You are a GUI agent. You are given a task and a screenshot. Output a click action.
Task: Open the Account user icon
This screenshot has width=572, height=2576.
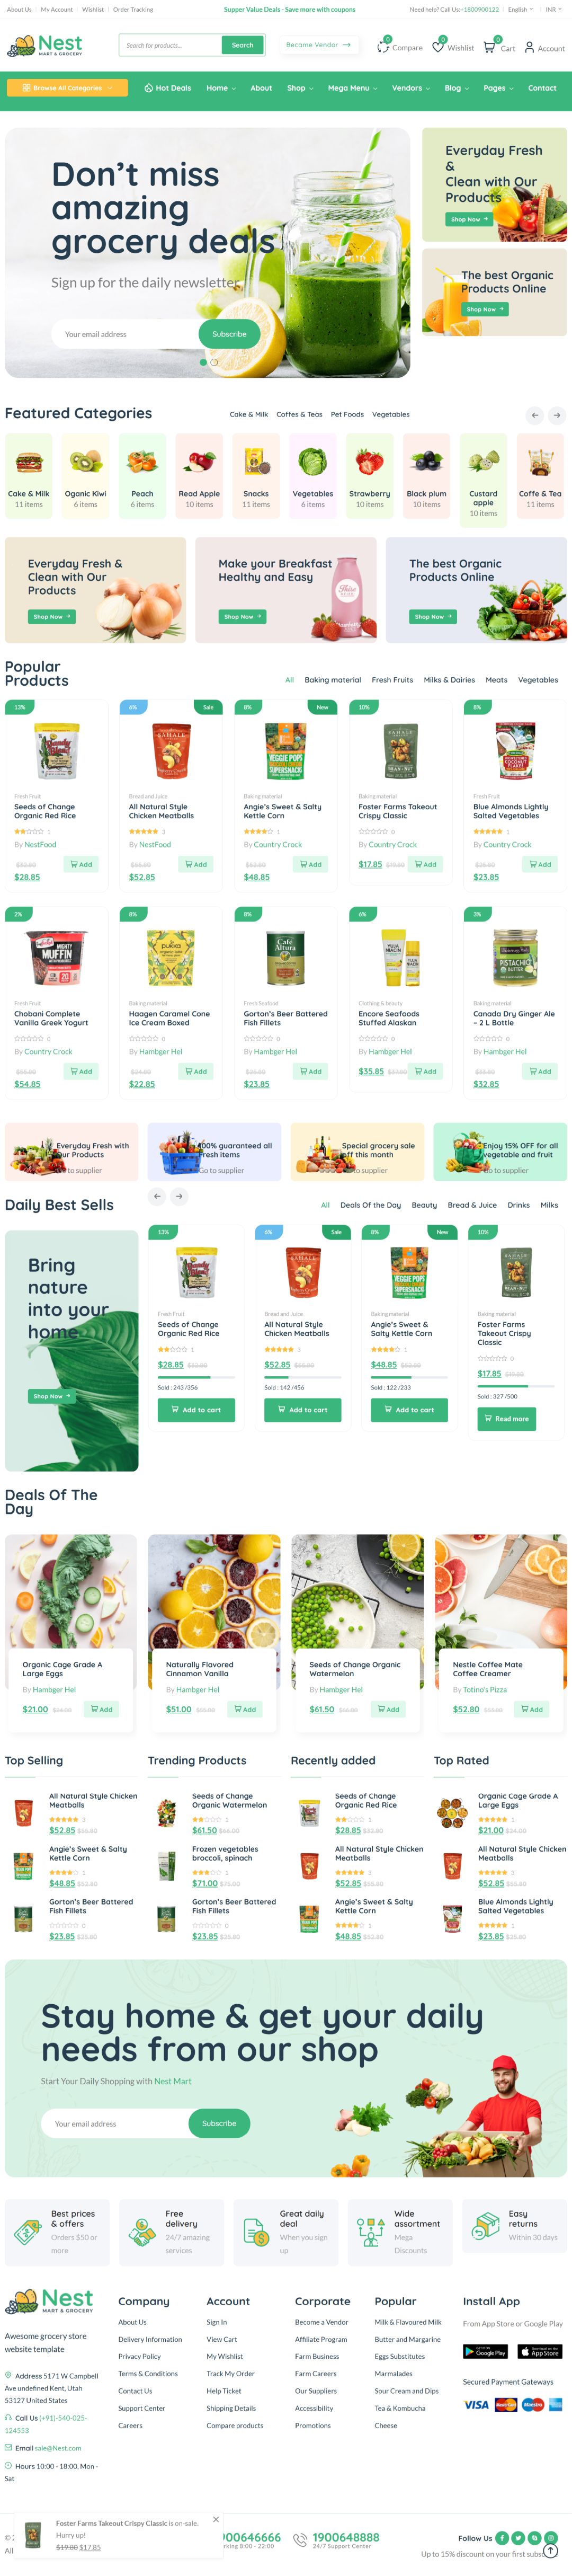click(x=529, y=47)
